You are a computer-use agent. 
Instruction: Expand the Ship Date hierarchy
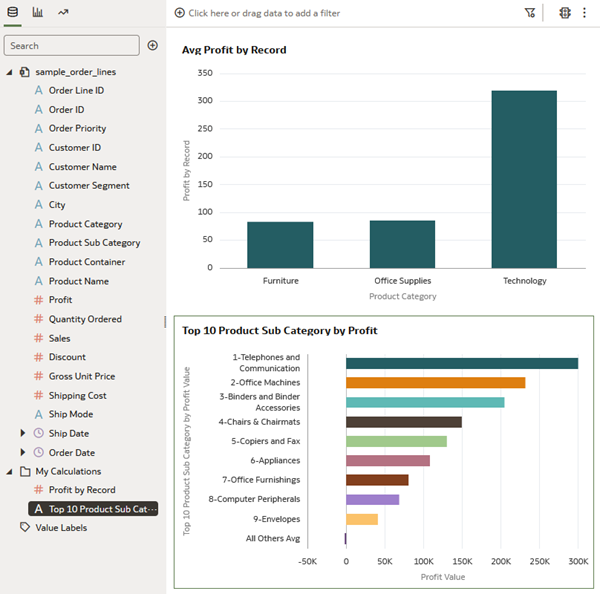23,433
